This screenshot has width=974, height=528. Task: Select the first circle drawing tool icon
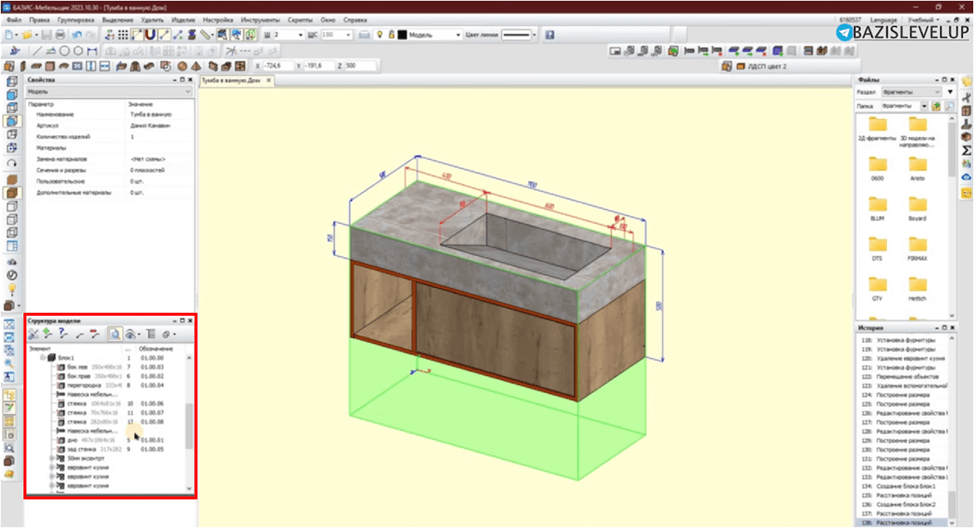tap(65, 51)
